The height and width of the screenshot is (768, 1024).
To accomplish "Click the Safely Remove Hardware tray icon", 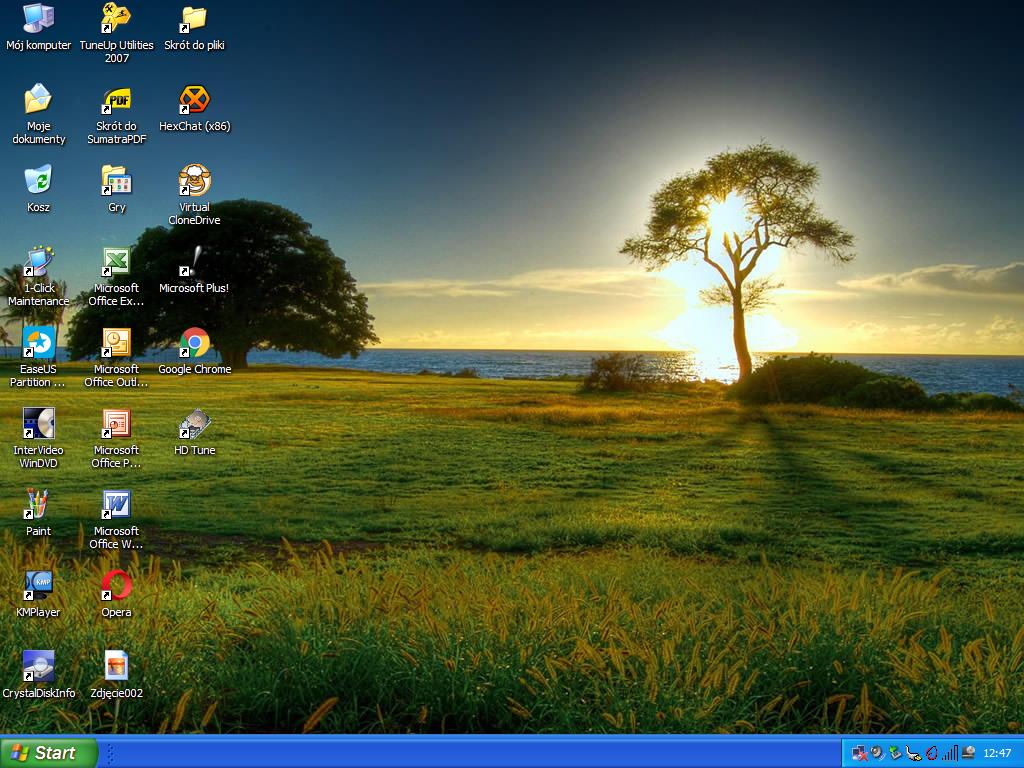I will 895,753.
